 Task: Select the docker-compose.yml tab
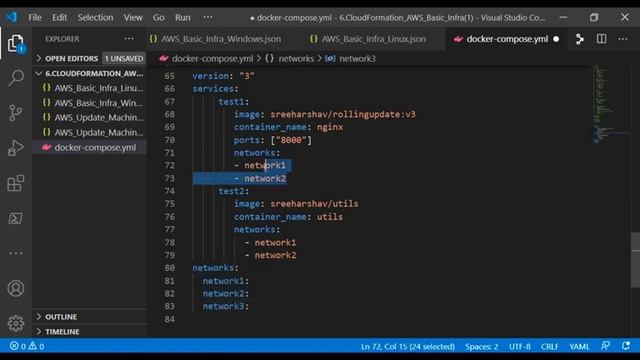coord(507,39)
